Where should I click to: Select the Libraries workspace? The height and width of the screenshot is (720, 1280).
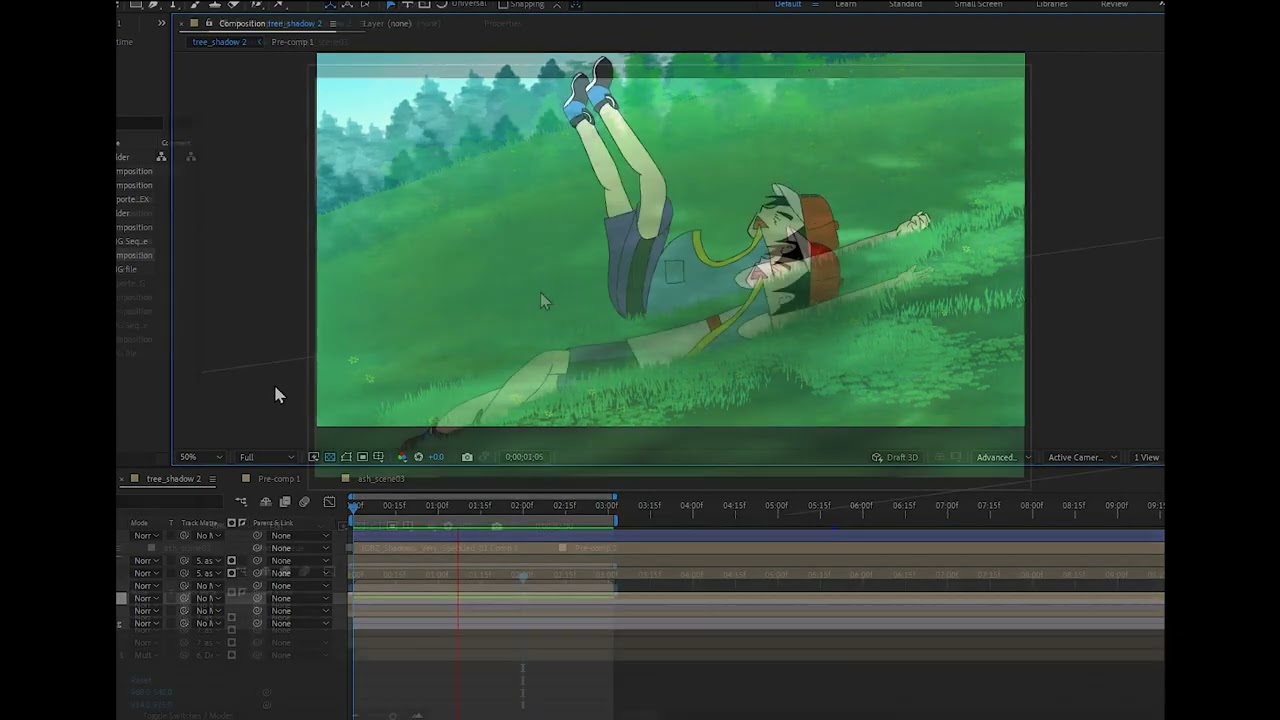1051,4
